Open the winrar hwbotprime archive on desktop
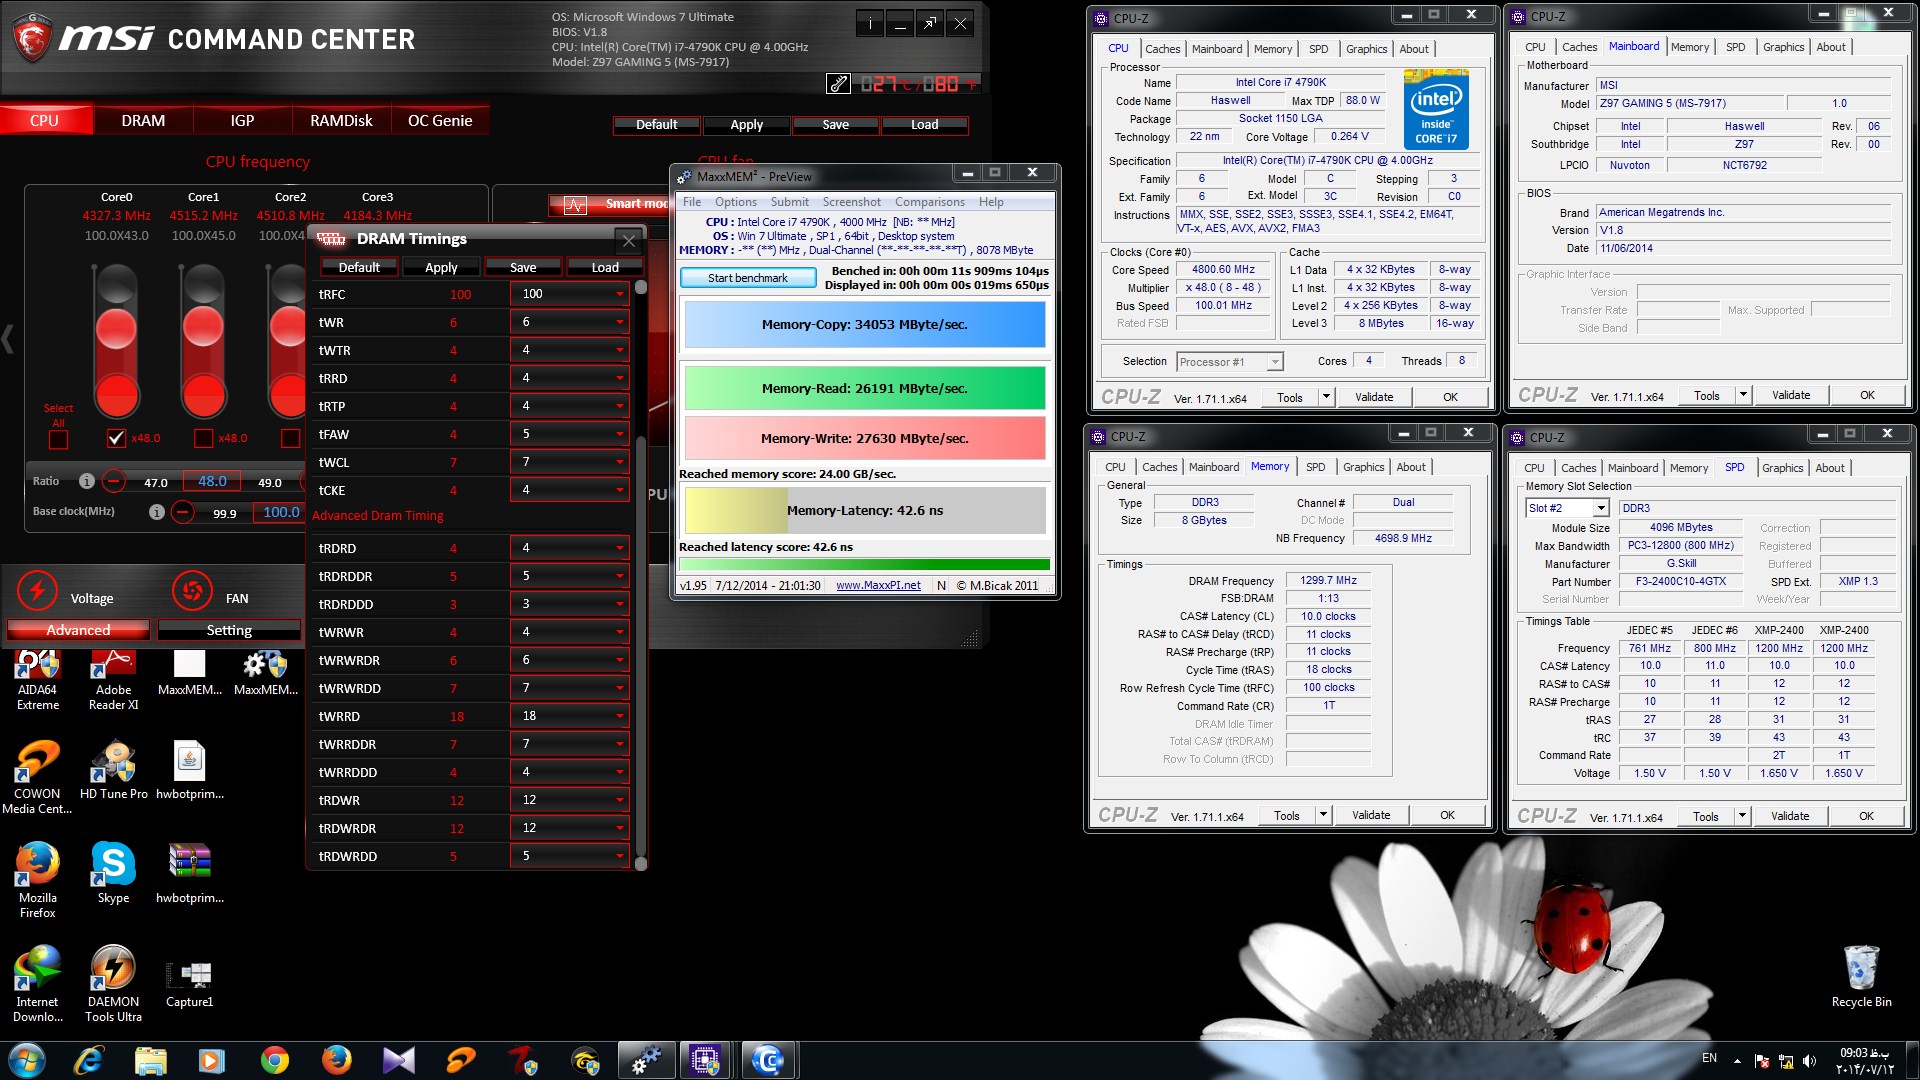 pos(189,873)
